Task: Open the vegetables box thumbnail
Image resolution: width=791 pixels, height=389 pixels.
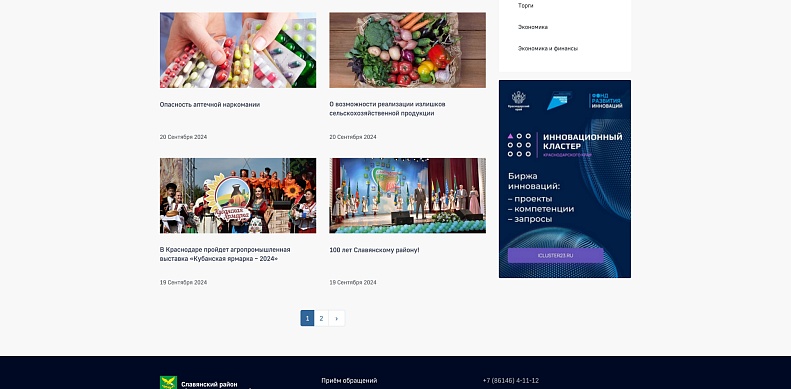Action: point(408,50)
